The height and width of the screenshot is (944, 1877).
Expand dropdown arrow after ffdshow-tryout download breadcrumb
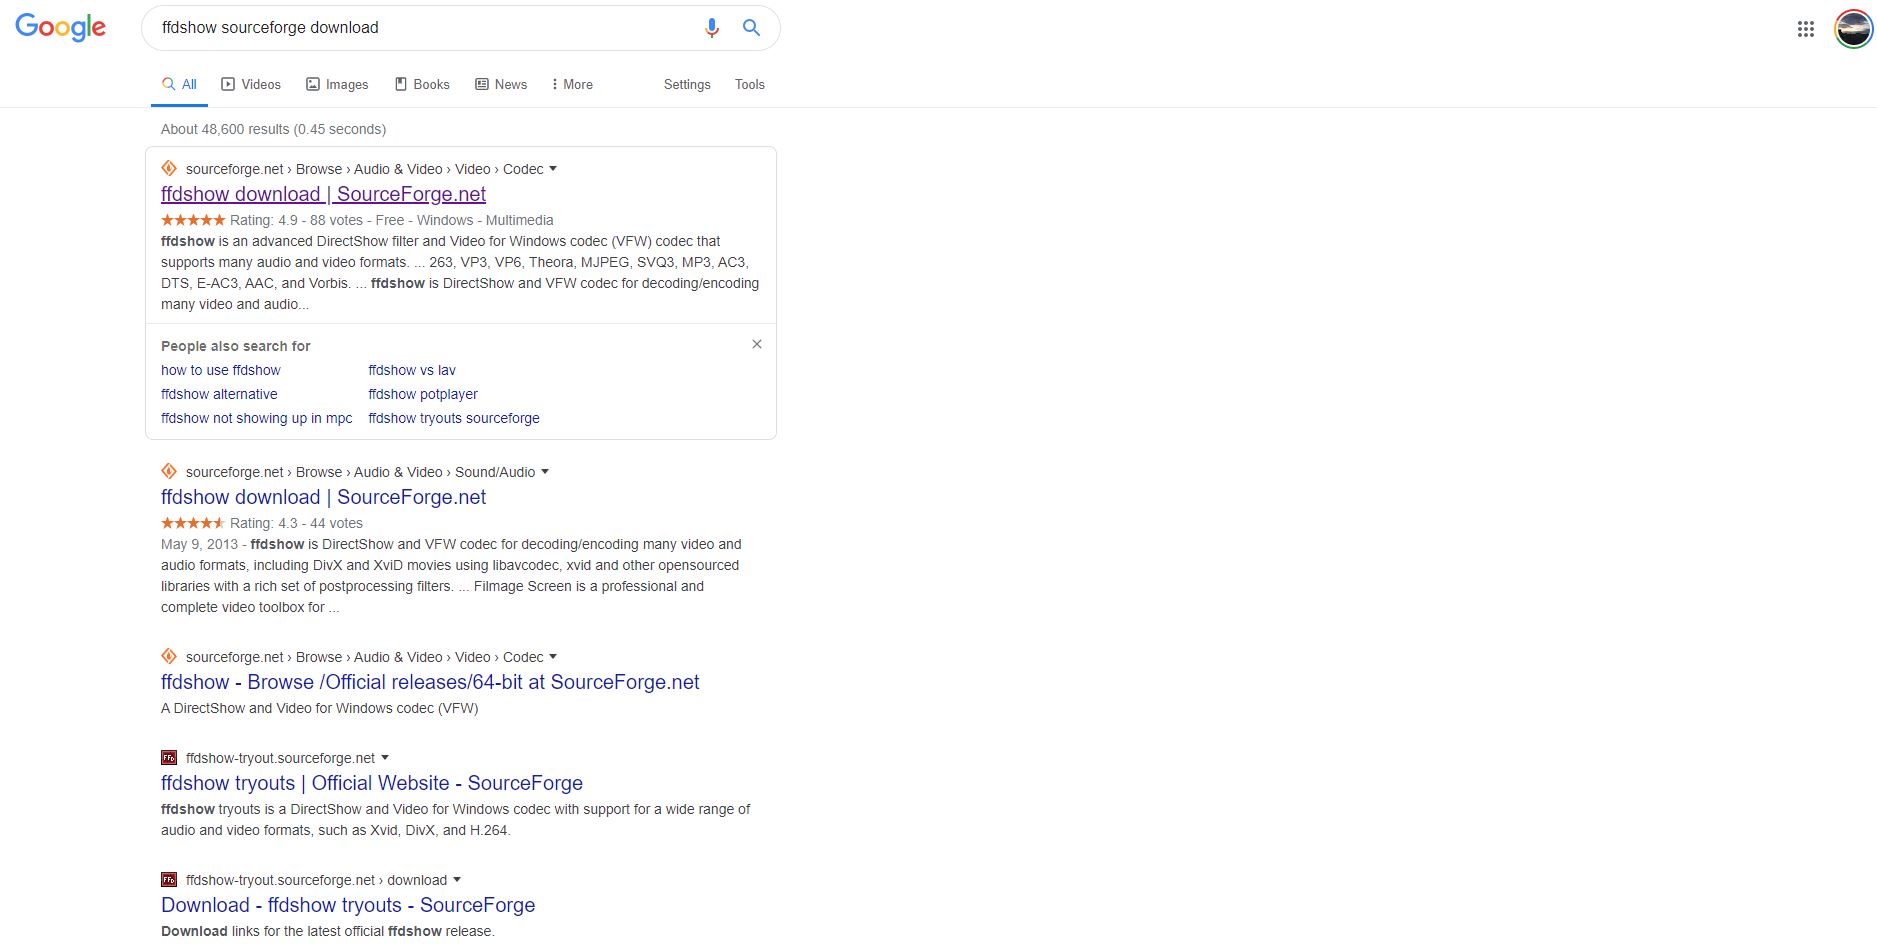coord(457,880)
